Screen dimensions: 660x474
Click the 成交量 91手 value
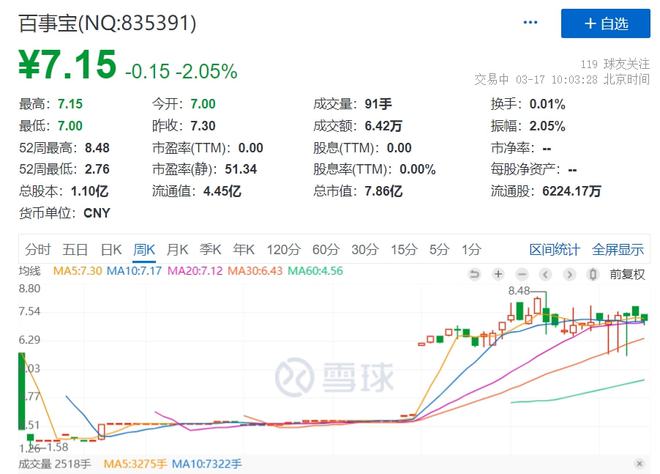pyautogui.click(x=352, y=104)
